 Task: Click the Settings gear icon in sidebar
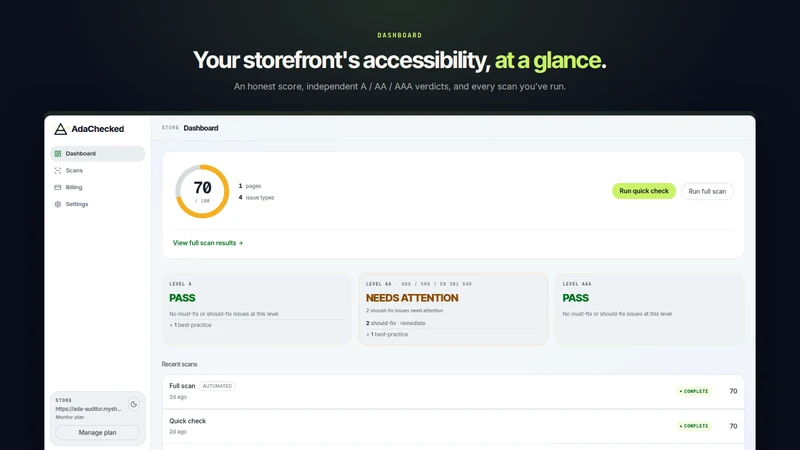(58, 204)
